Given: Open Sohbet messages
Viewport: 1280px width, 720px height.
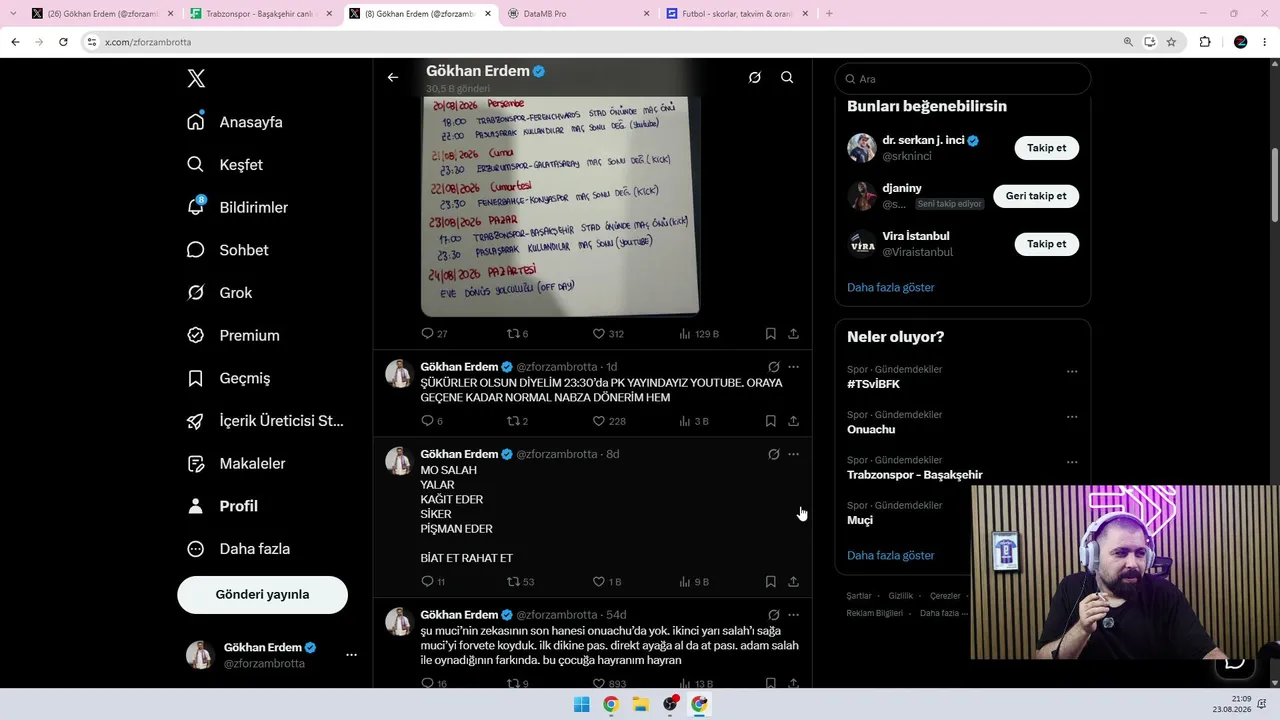Looking at the screenshot, I should 227,250.
